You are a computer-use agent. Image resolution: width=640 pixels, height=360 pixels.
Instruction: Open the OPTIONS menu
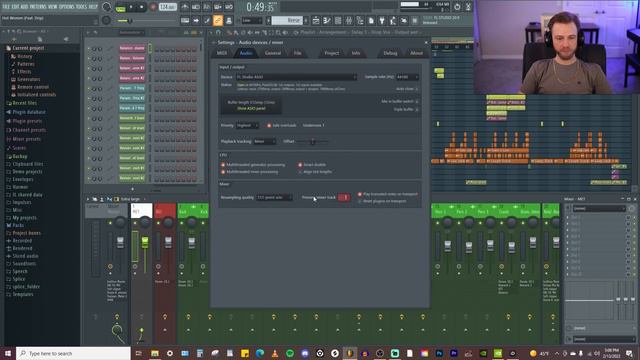67,7
